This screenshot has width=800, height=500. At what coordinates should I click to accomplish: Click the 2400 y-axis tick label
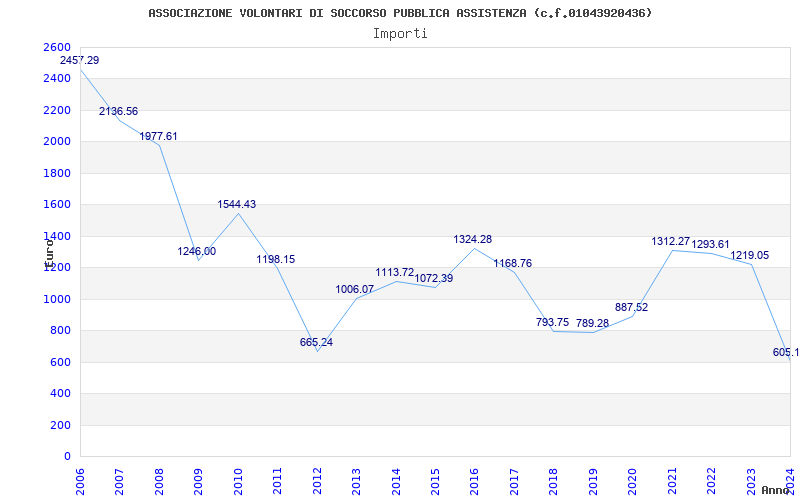pos(57,79)
